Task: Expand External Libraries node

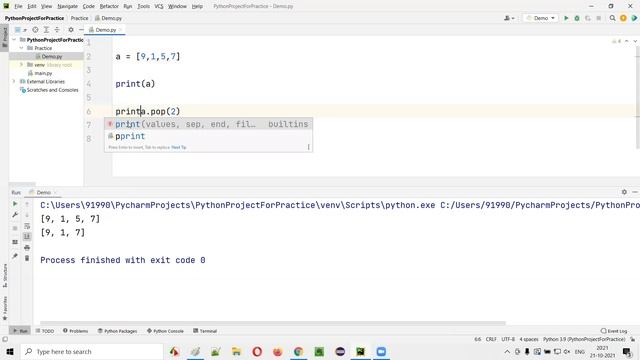Action: click(14, 81)
